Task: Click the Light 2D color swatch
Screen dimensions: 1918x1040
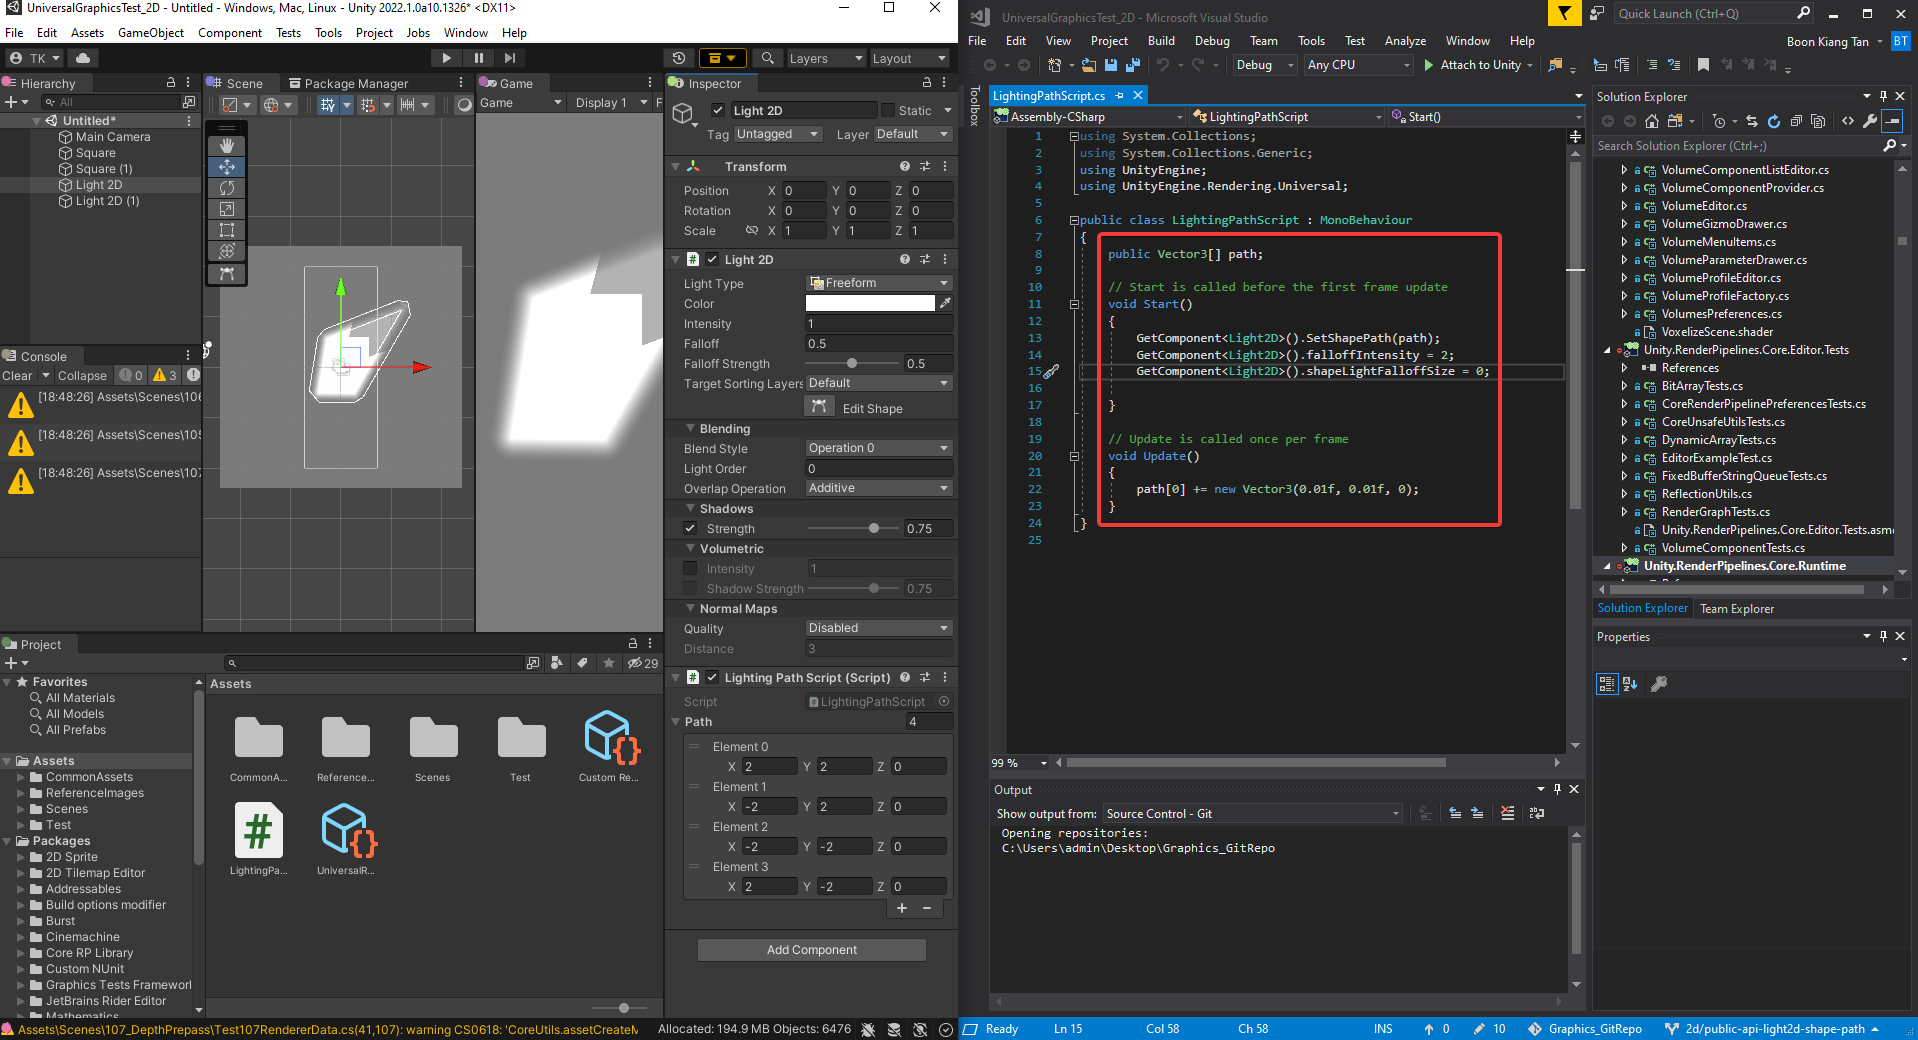Action: click(870, 303)
